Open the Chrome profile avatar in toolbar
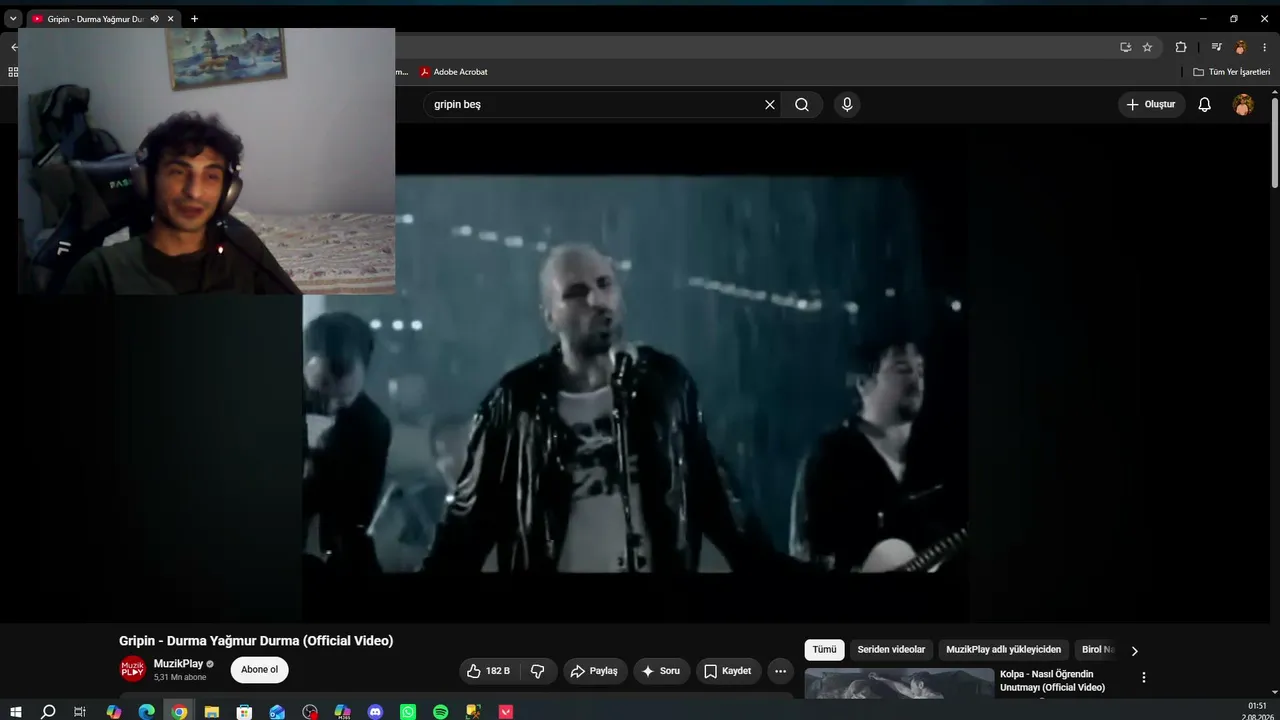Image resolution: width=1280 pixels, height=720 pixels. (1241, 47)
